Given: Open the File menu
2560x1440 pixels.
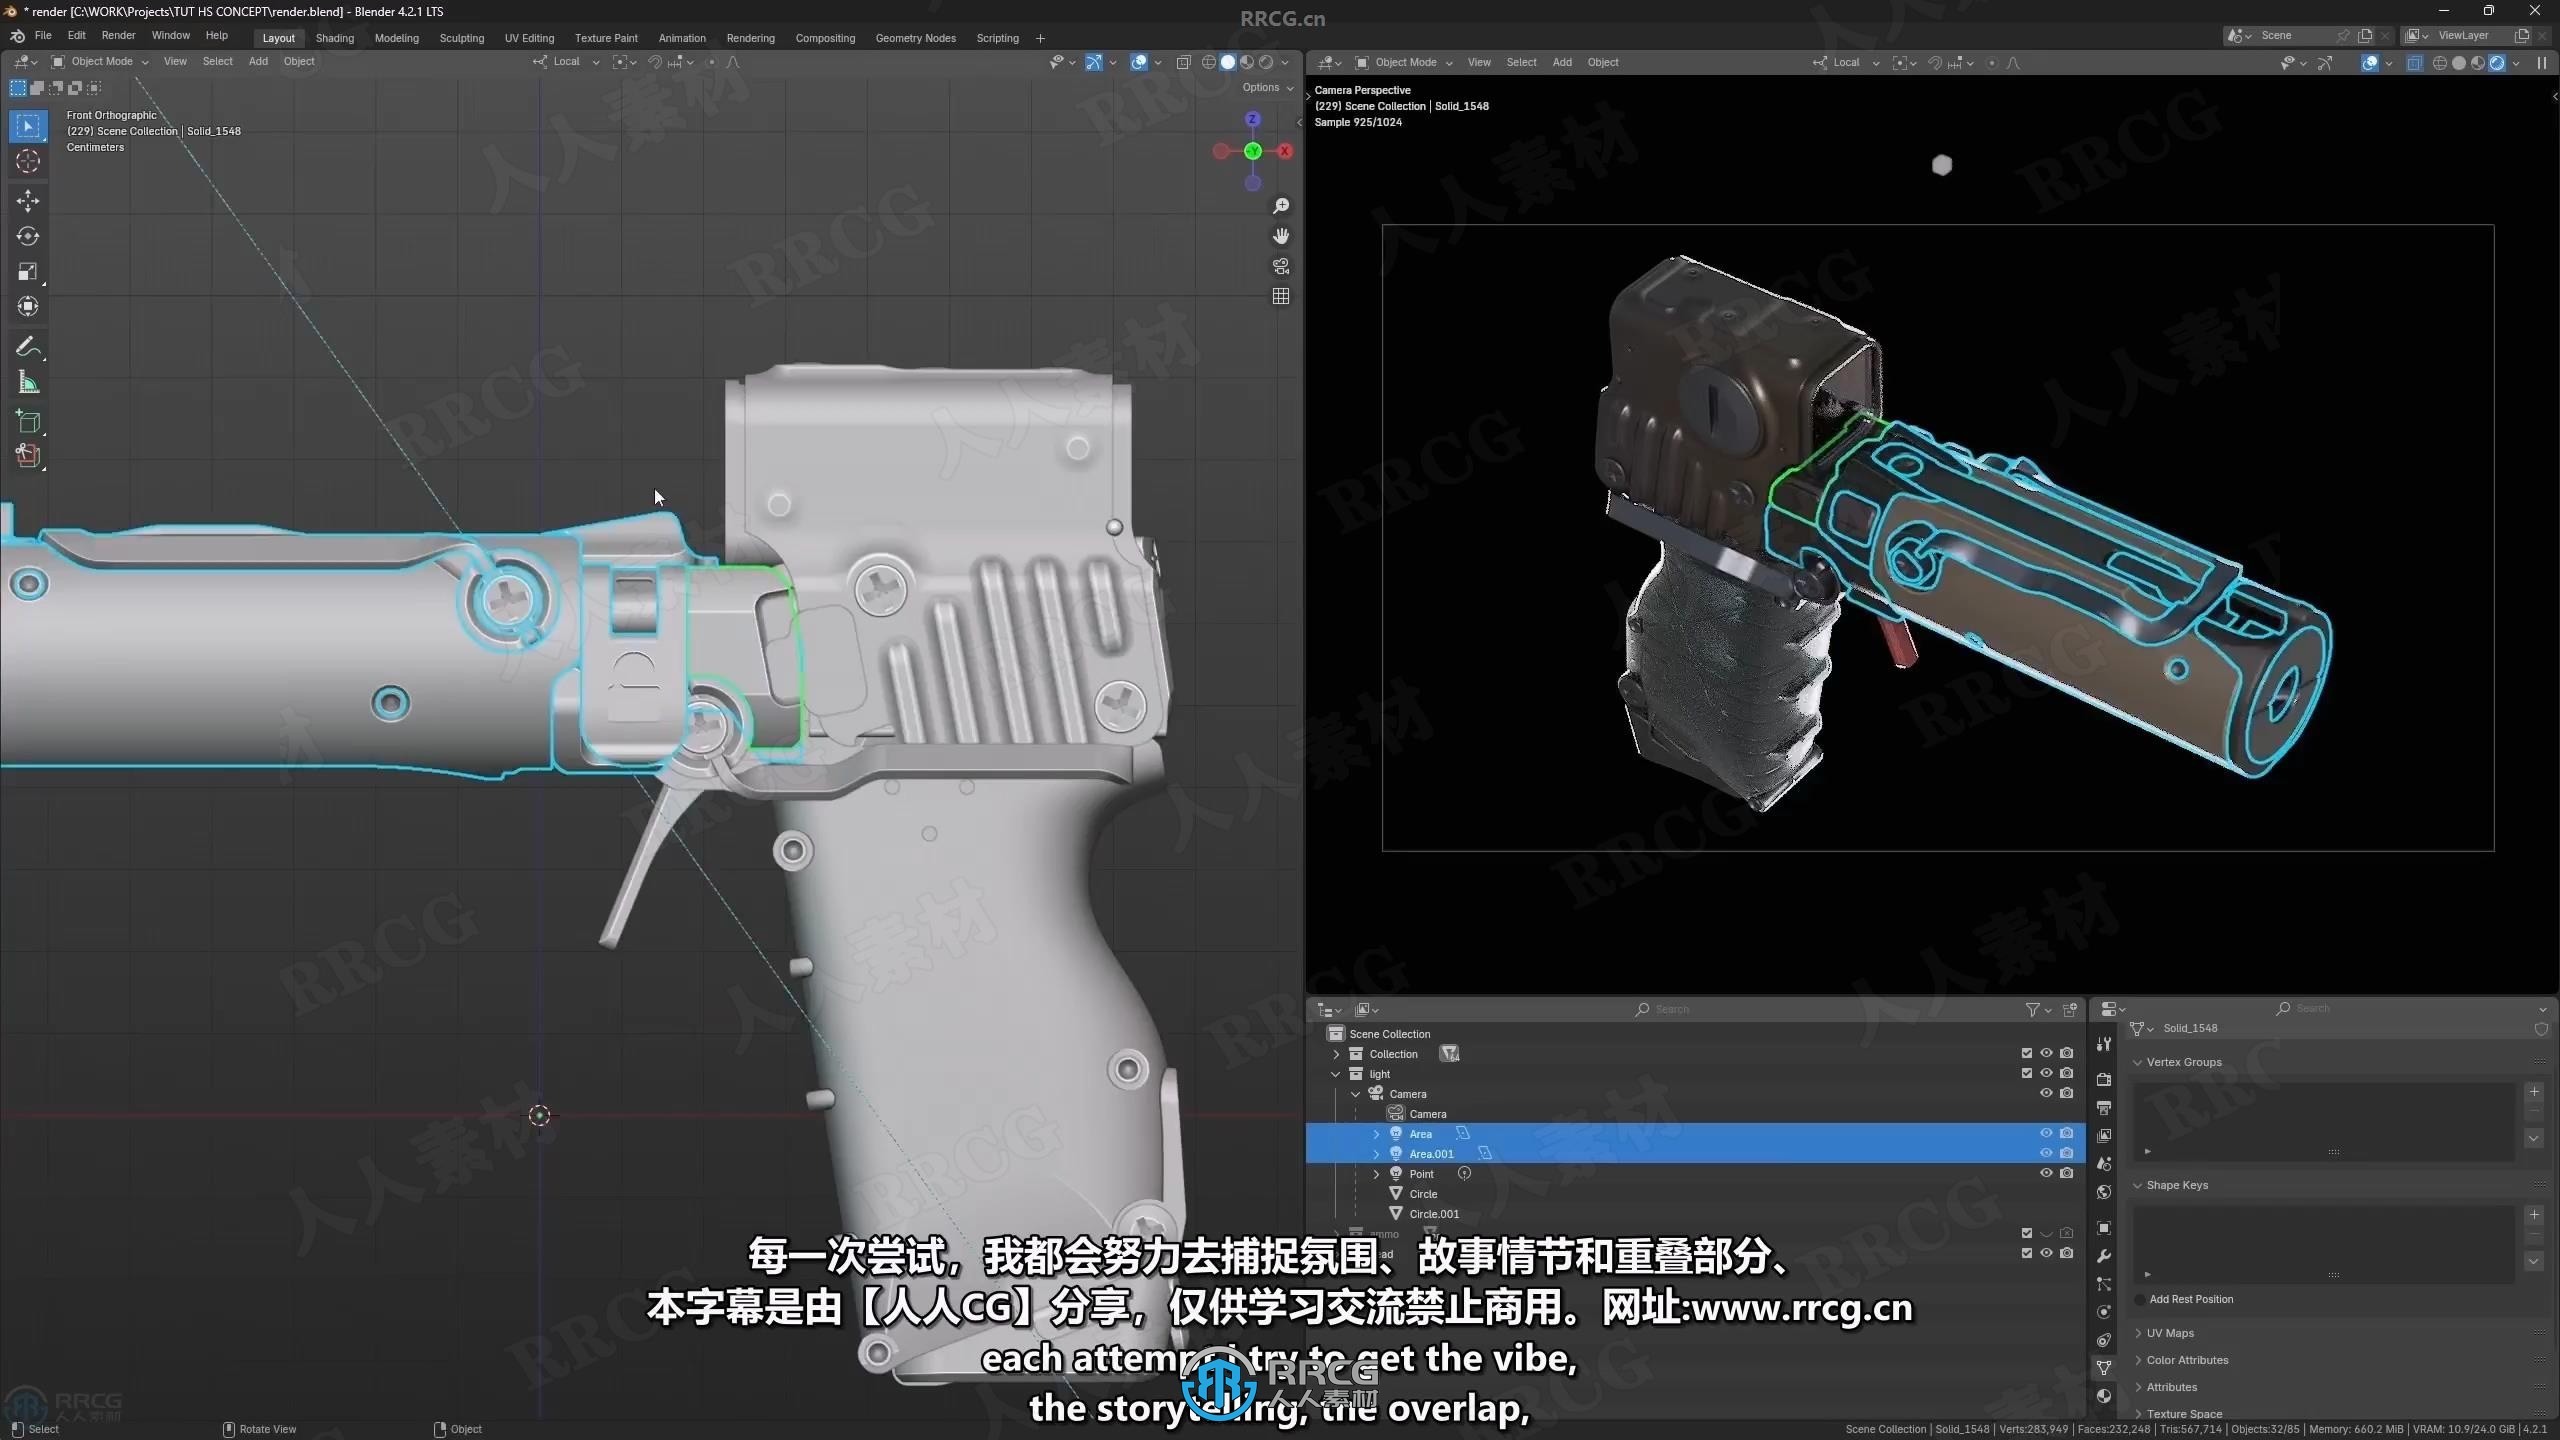Looking at the screenshot, I should tap(43, 36).
